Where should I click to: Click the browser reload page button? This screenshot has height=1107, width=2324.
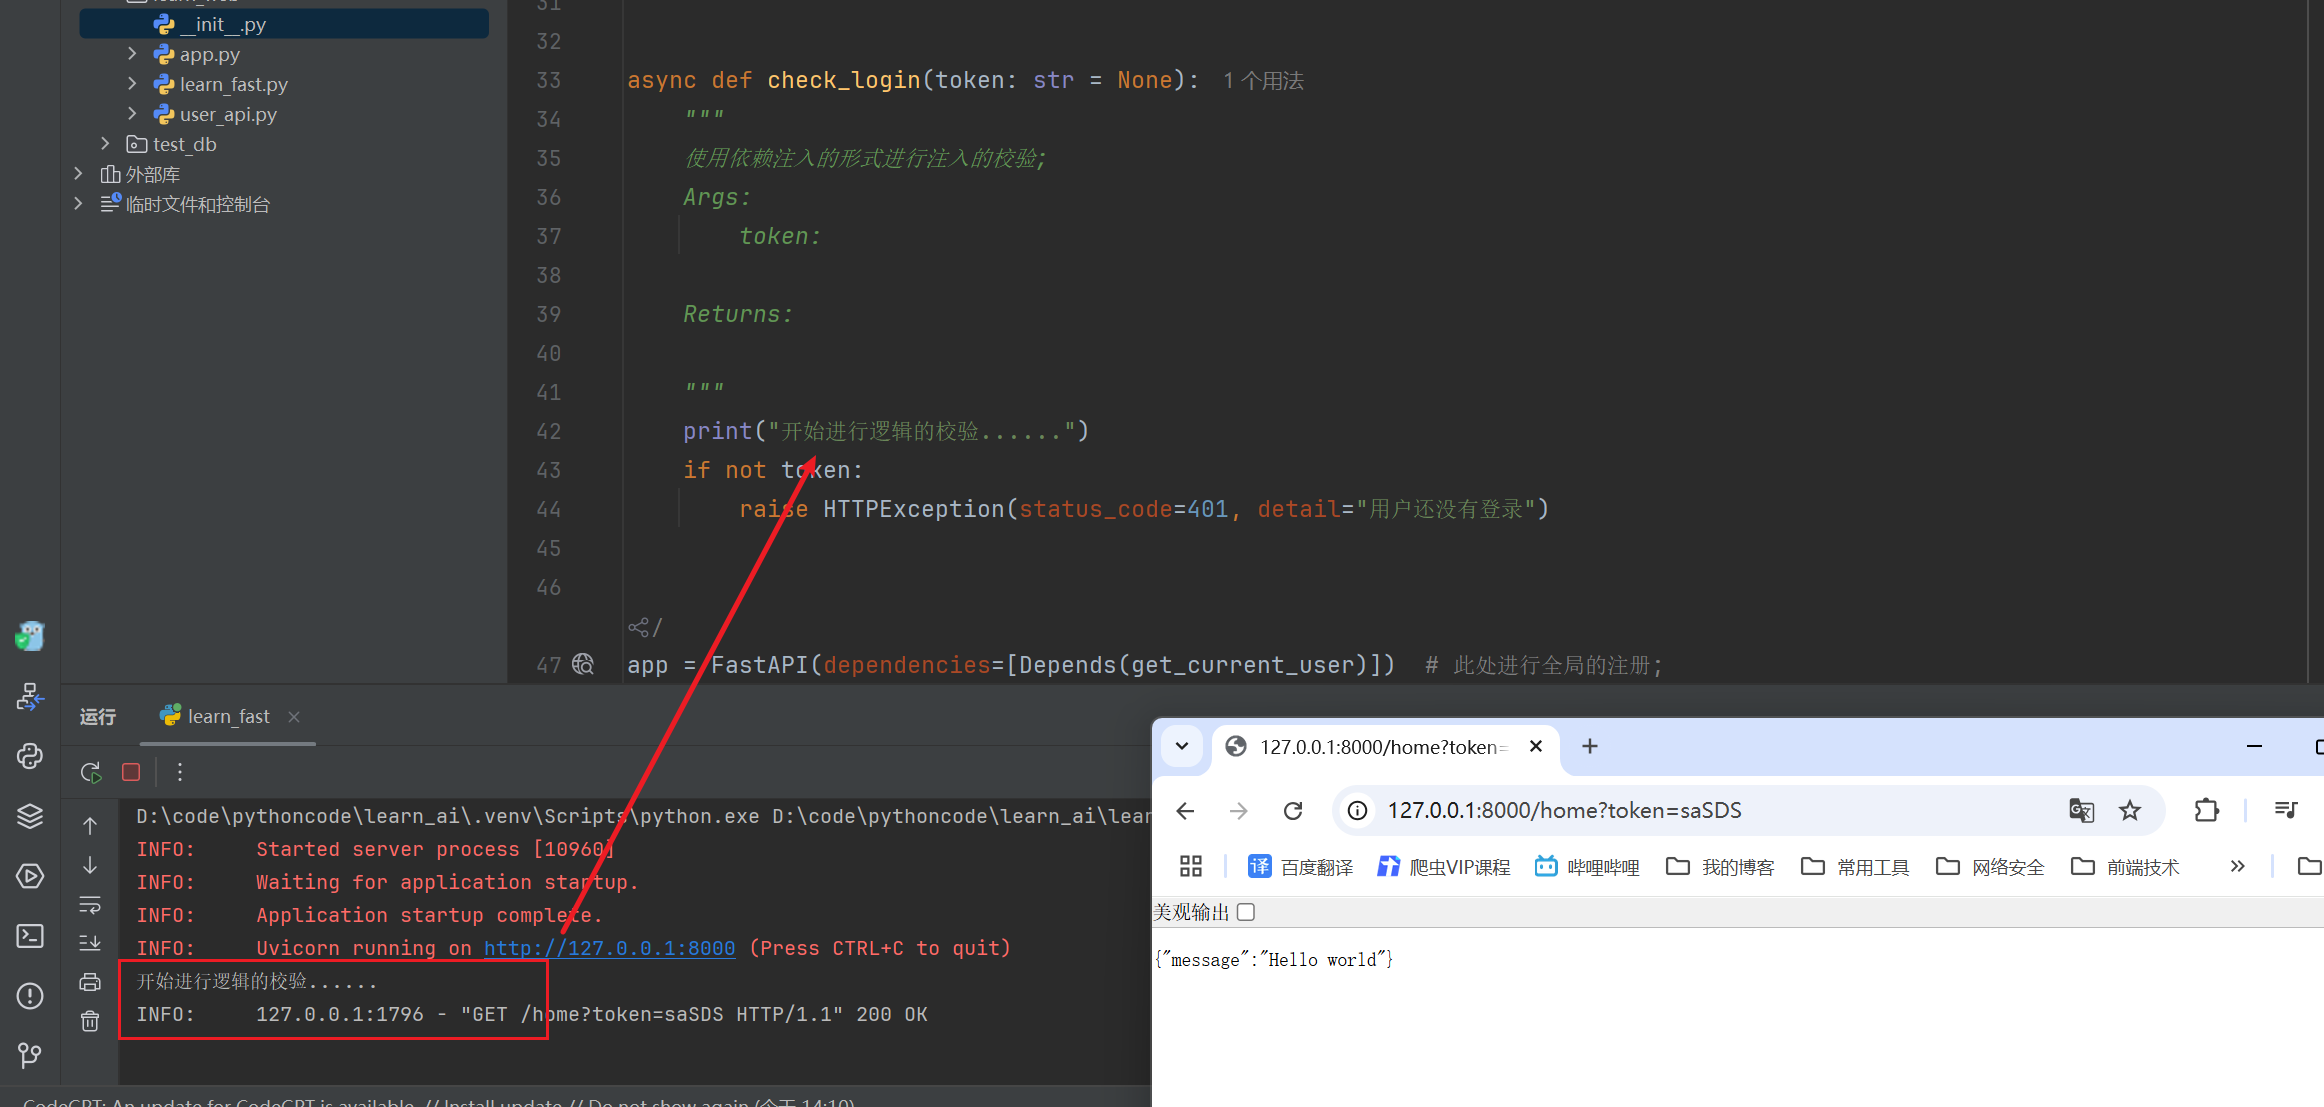tap(1293, 810)
